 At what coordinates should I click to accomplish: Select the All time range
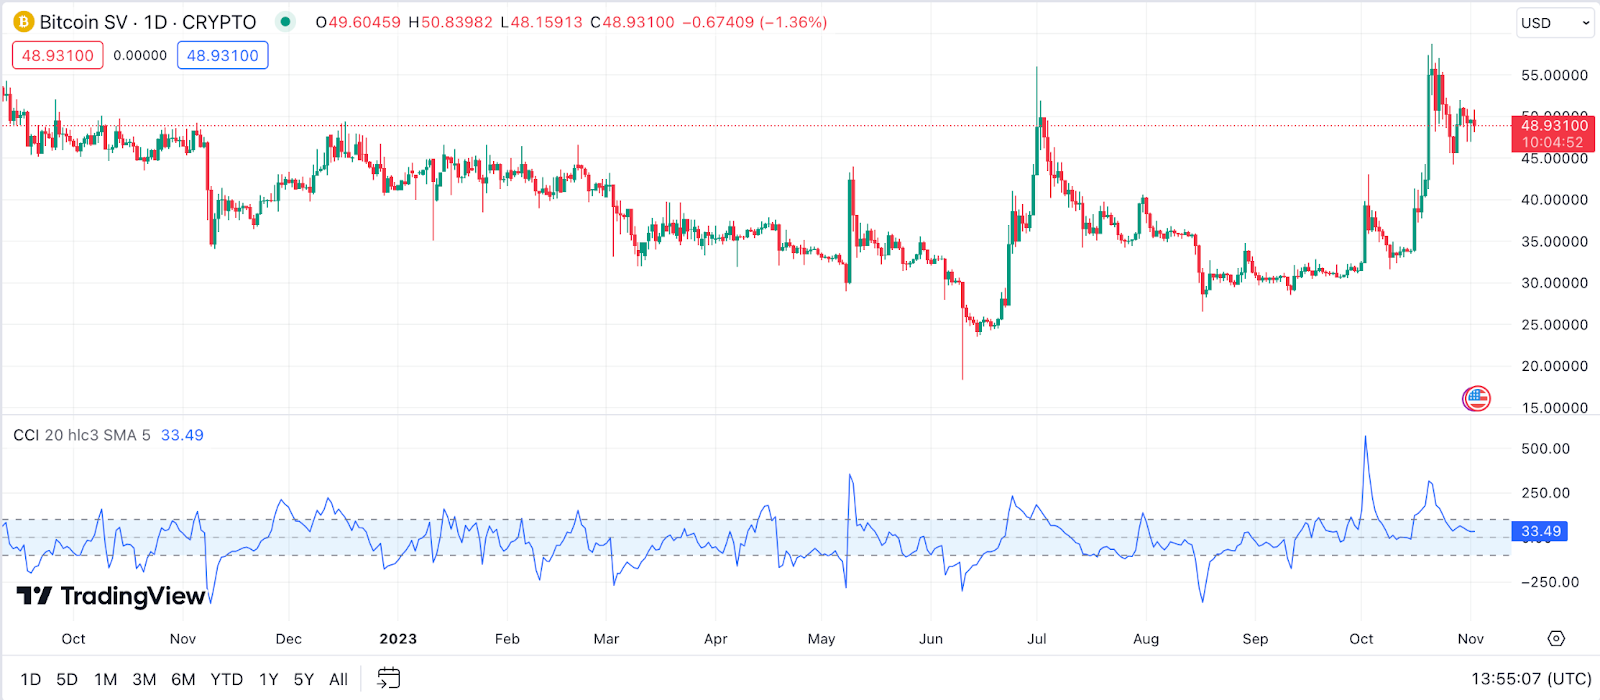pos(339,679)
